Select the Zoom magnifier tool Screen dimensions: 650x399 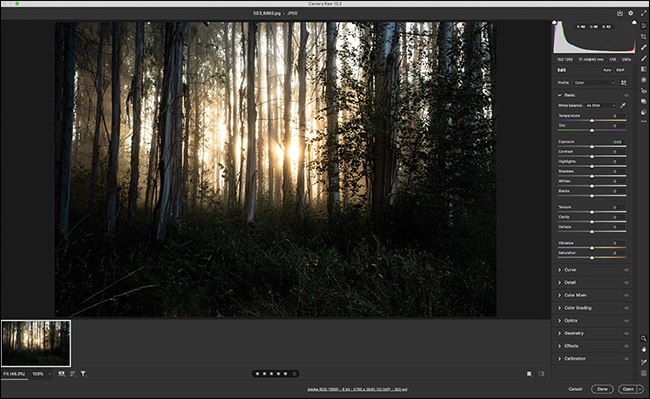643,338
